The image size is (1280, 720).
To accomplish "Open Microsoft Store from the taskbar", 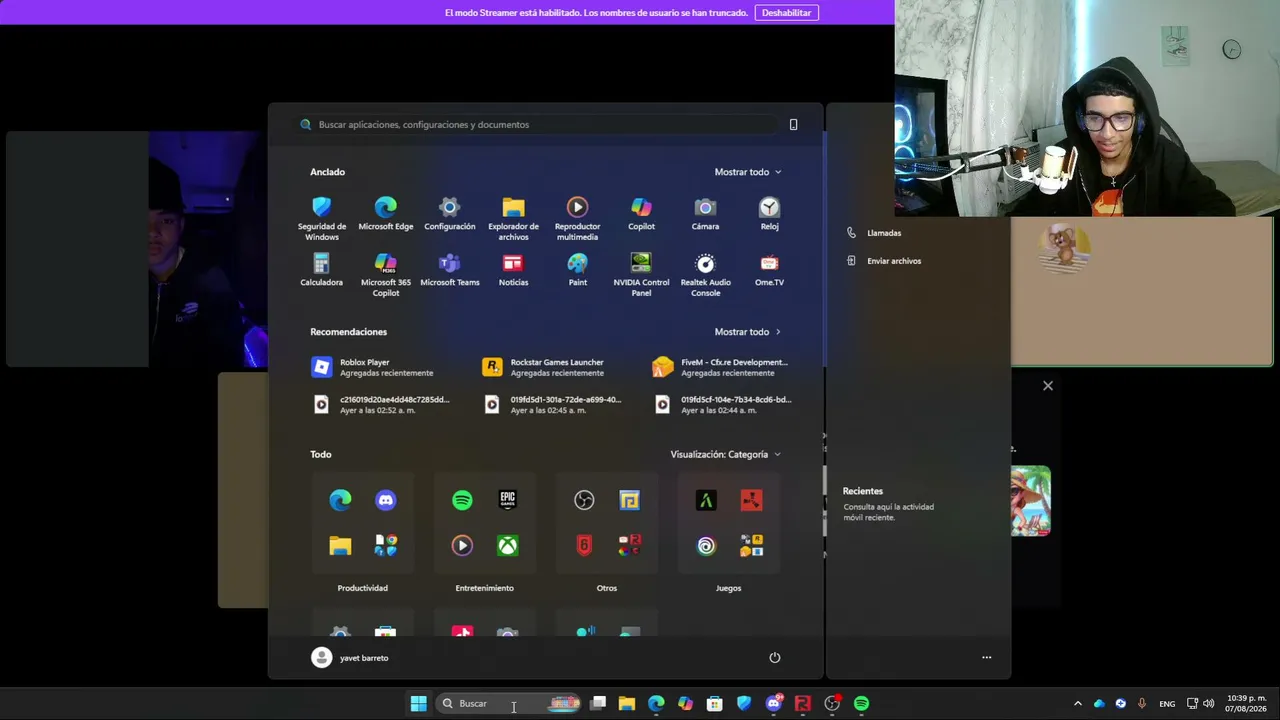I will 714,704.
